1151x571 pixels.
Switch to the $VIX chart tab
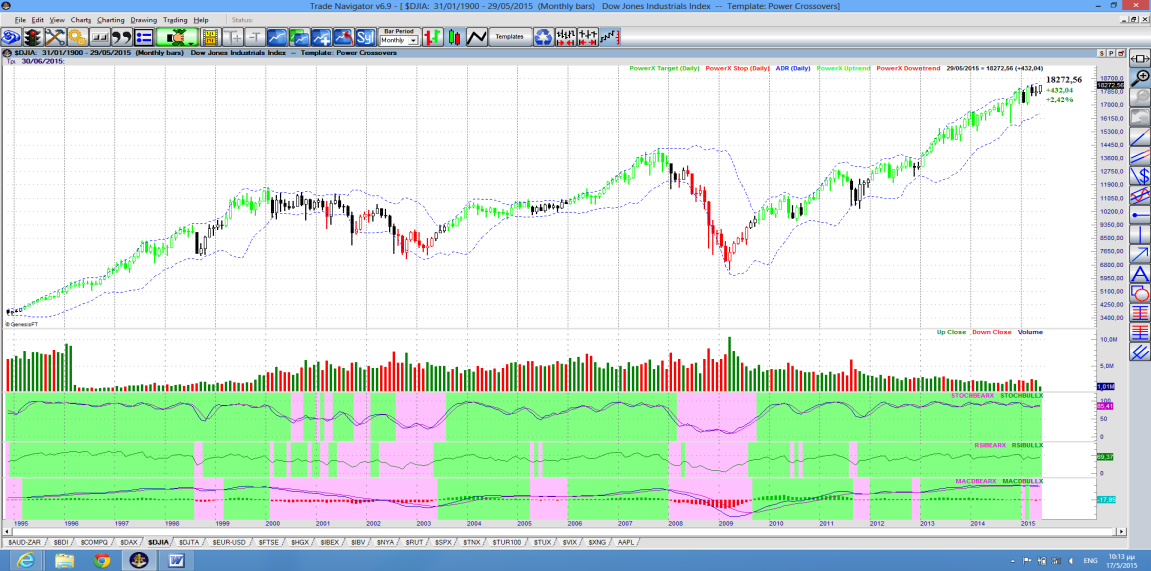570,542
